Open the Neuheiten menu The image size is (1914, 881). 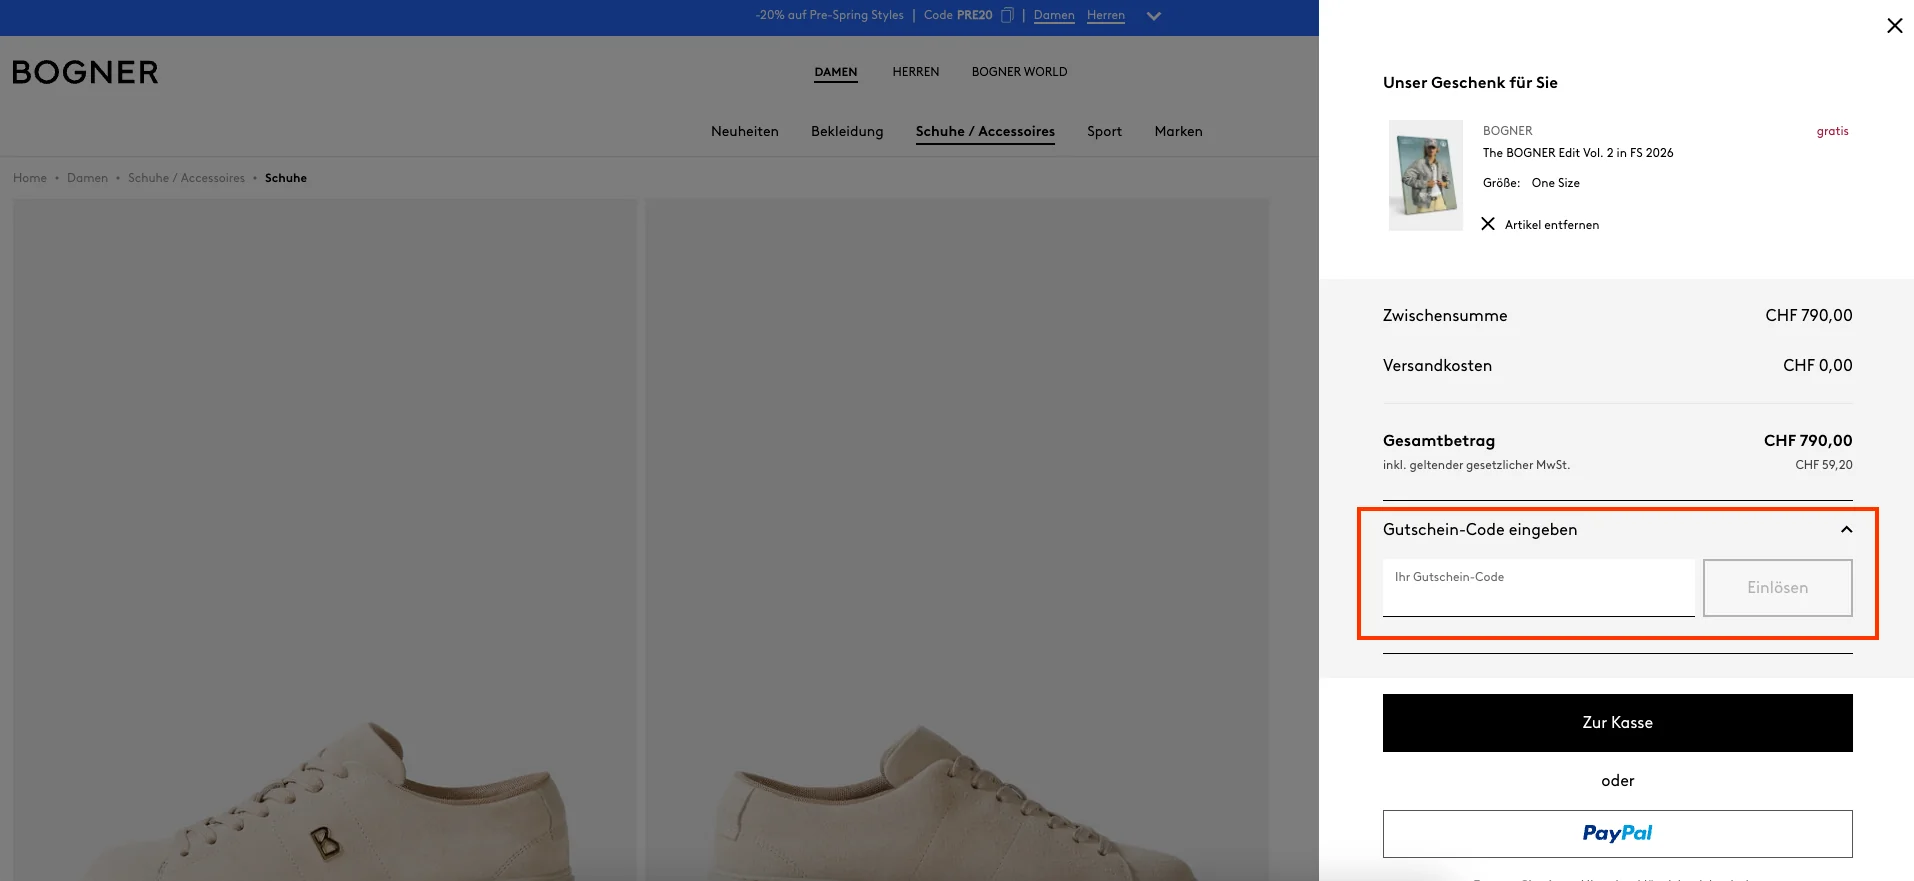744,131
